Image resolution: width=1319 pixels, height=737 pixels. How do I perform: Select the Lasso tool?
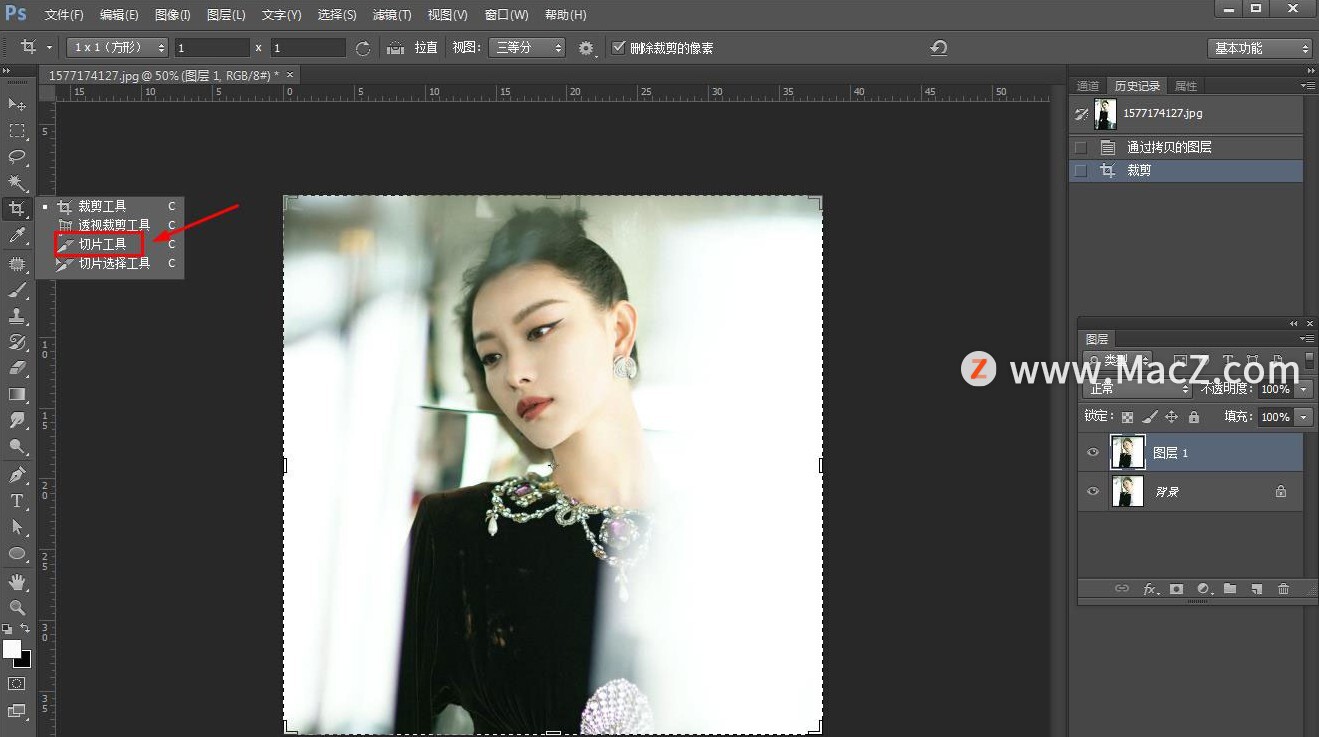click(x=17, y=157)
